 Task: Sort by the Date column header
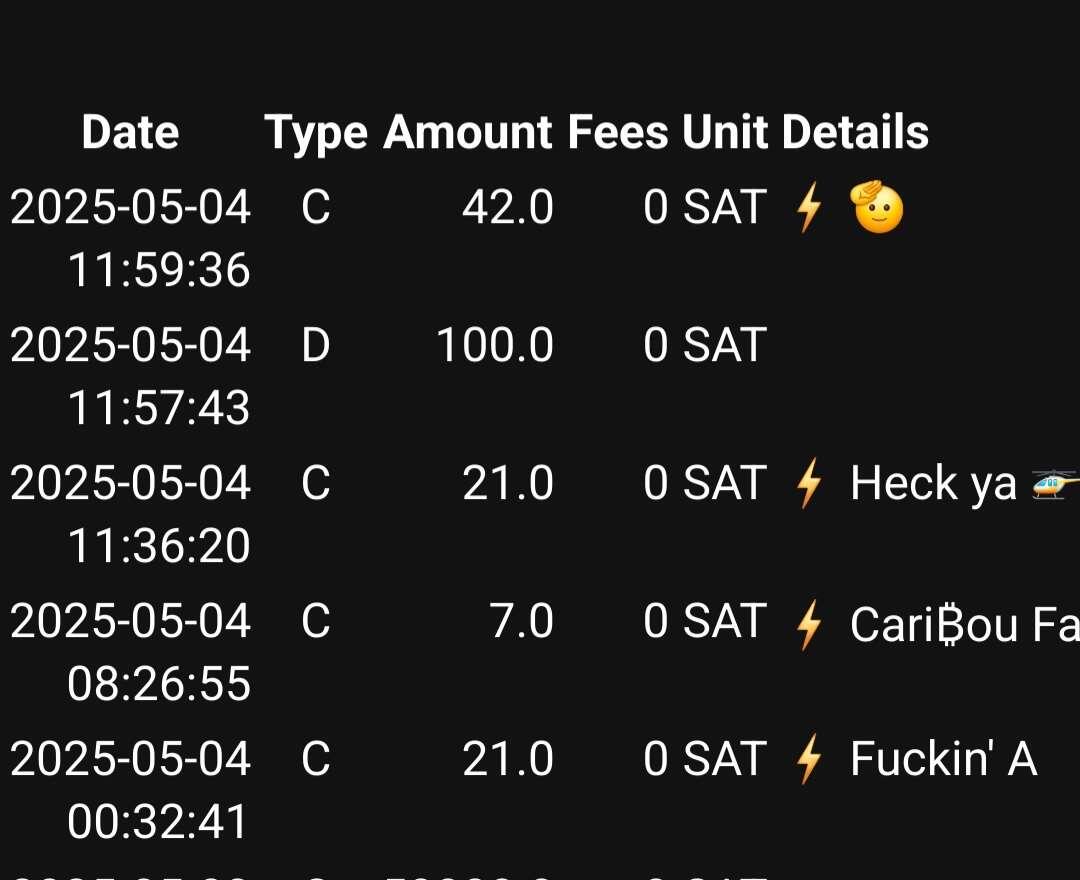[130, 132]
